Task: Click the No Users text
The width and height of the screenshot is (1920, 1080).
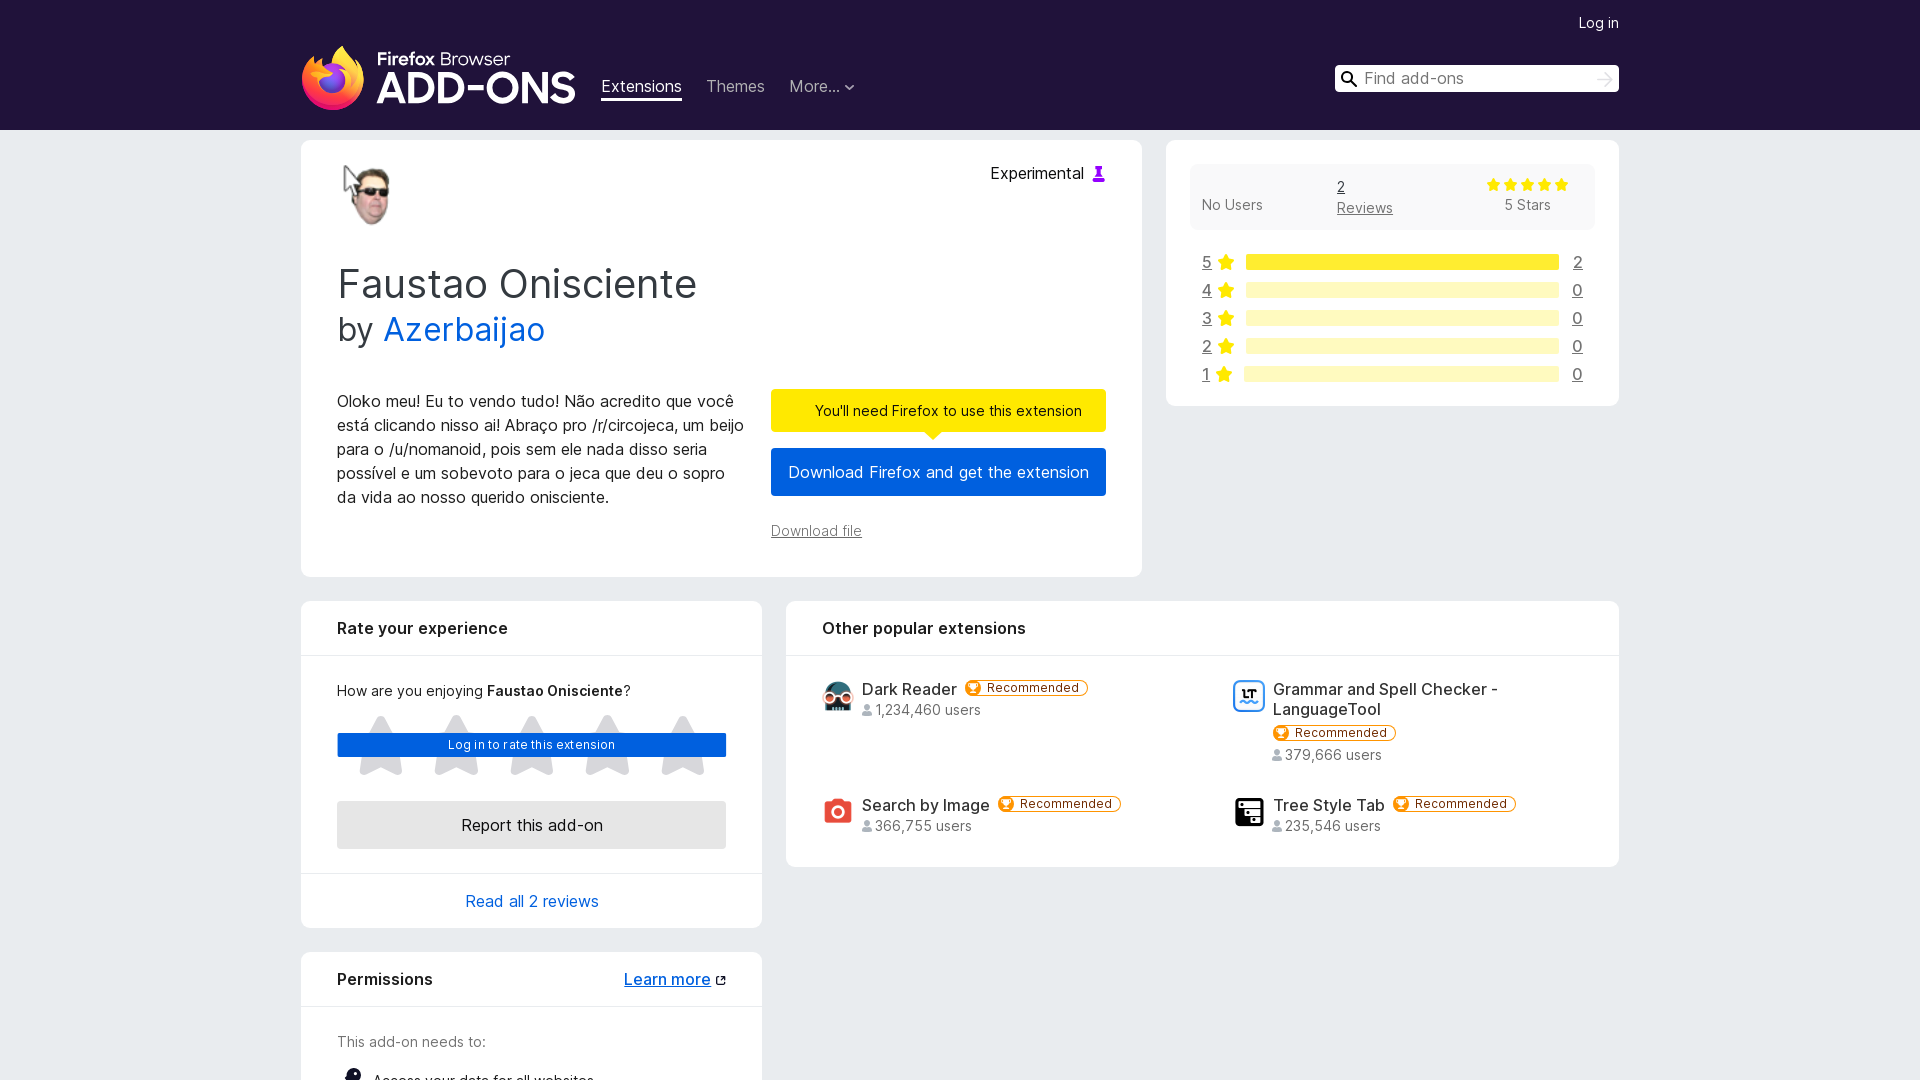Action: pos(1232,205)
